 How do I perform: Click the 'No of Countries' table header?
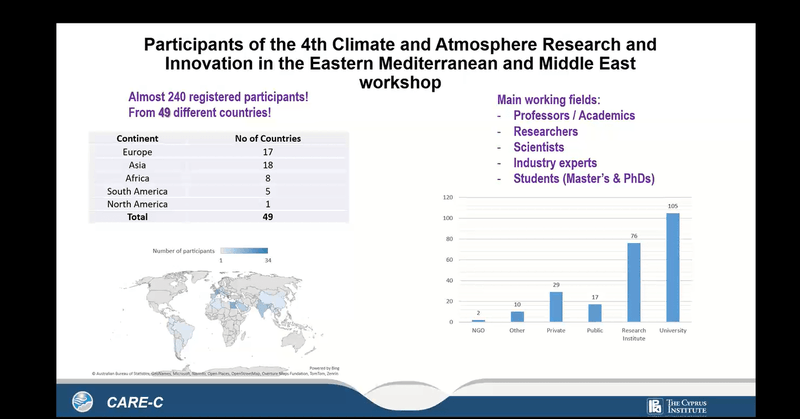(x=268, y=138)
